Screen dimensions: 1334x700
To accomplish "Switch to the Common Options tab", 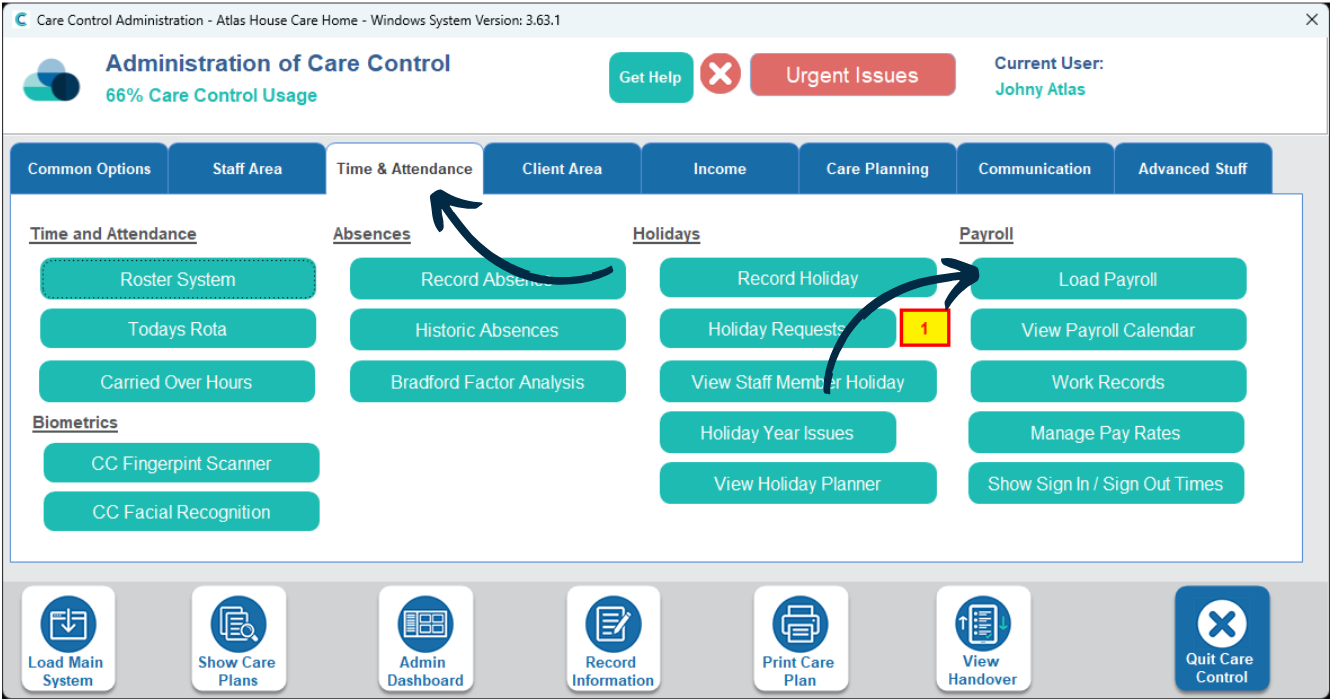I will tap(89, 169).
